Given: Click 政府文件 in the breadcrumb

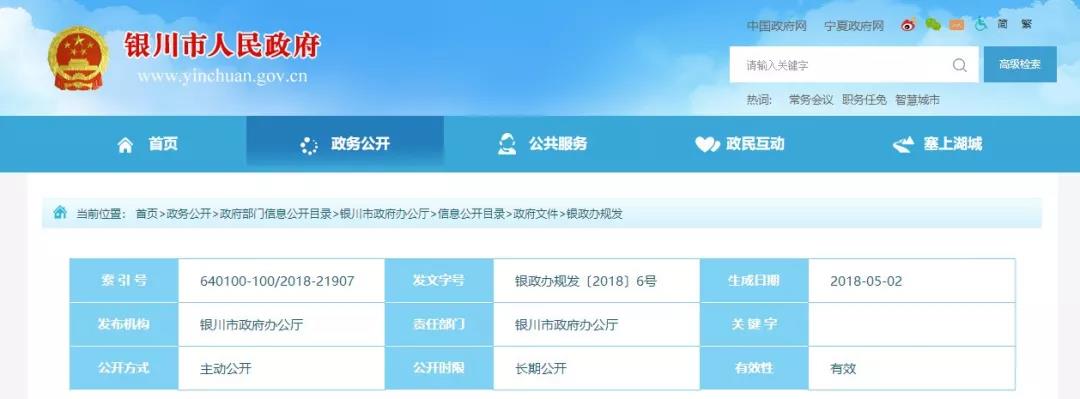Looking at the screenshot, I should point(536,214).
